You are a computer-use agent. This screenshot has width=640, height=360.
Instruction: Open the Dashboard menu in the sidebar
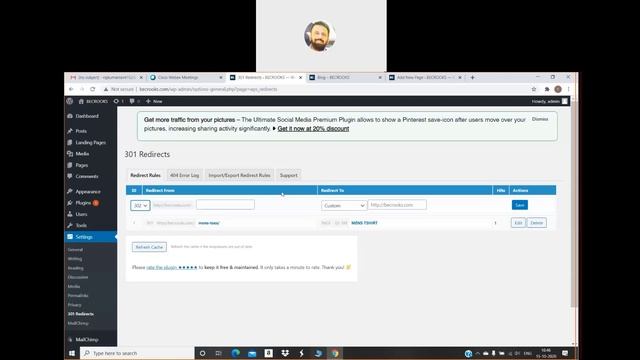(87, 116)
